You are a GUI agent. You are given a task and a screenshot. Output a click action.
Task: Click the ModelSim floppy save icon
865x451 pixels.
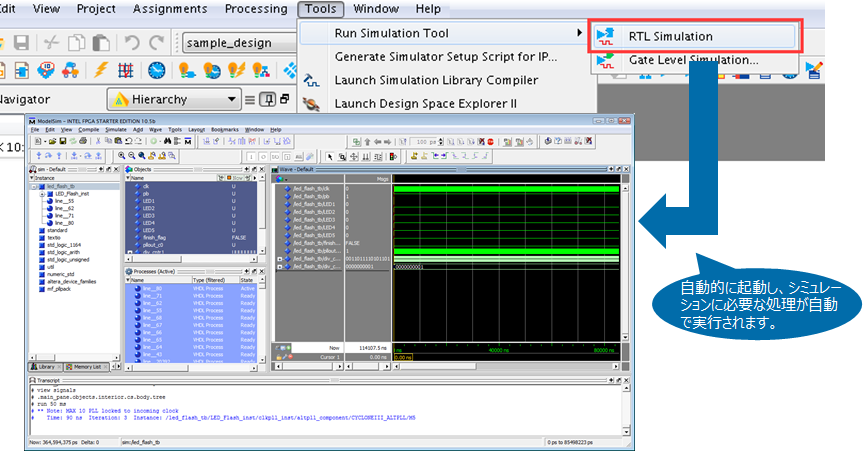62,142
